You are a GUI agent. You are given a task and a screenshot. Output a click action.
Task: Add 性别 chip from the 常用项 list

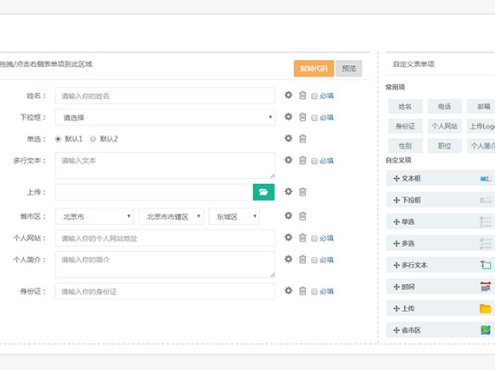[405, 146]
